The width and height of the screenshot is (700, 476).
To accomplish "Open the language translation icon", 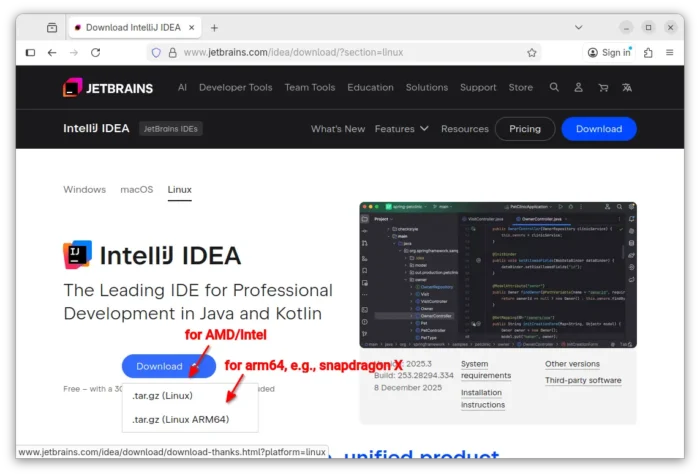I will (x=627, y=87).
